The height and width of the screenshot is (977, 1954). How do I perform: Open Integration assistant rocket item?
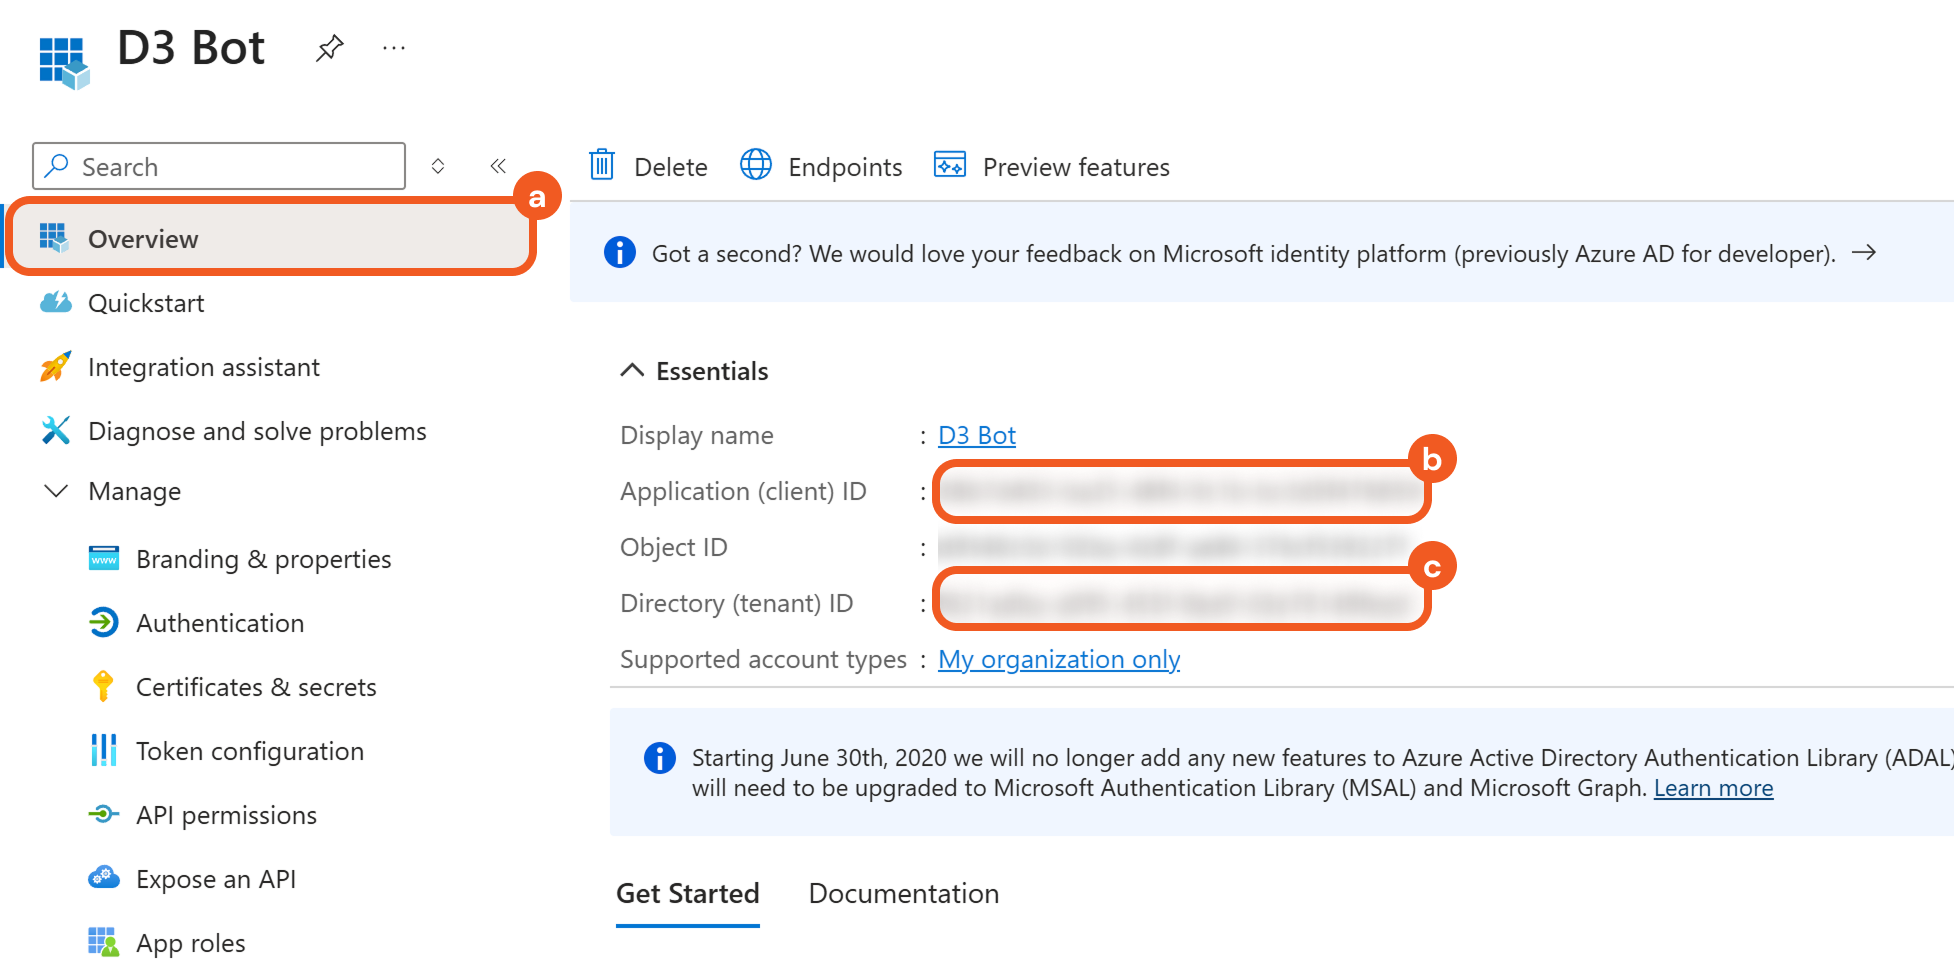pyautogui.click(x=203, y=367)
